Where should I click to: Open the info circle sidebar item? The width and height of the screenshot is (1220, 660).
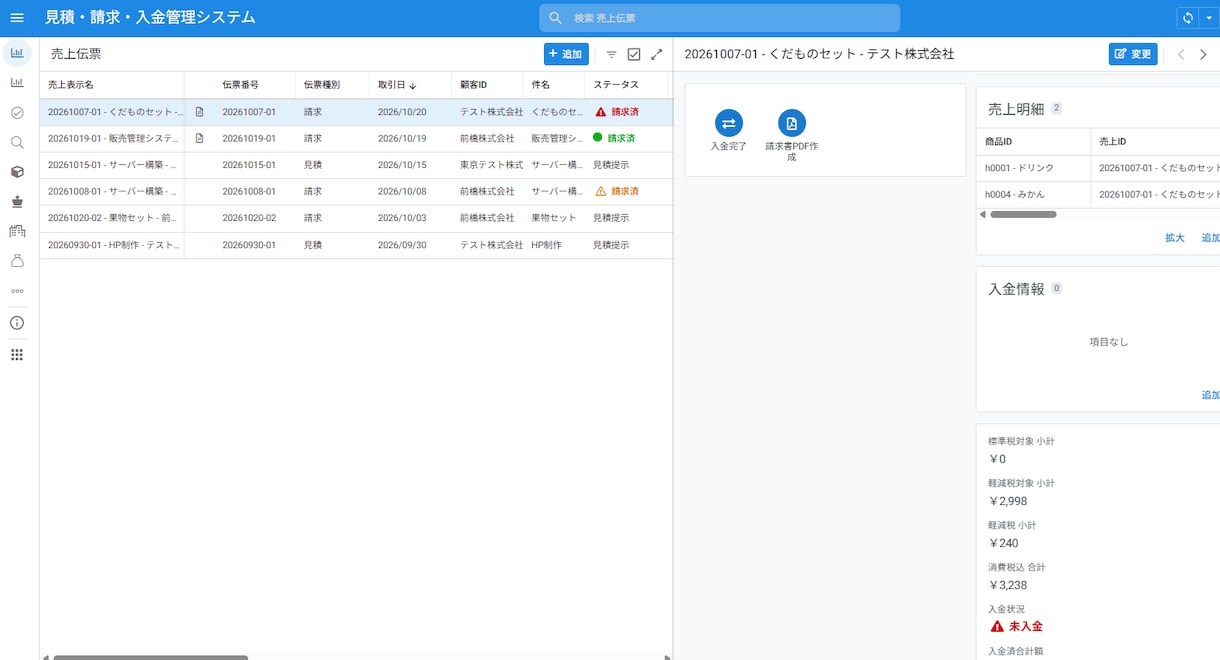pos(17,323)
